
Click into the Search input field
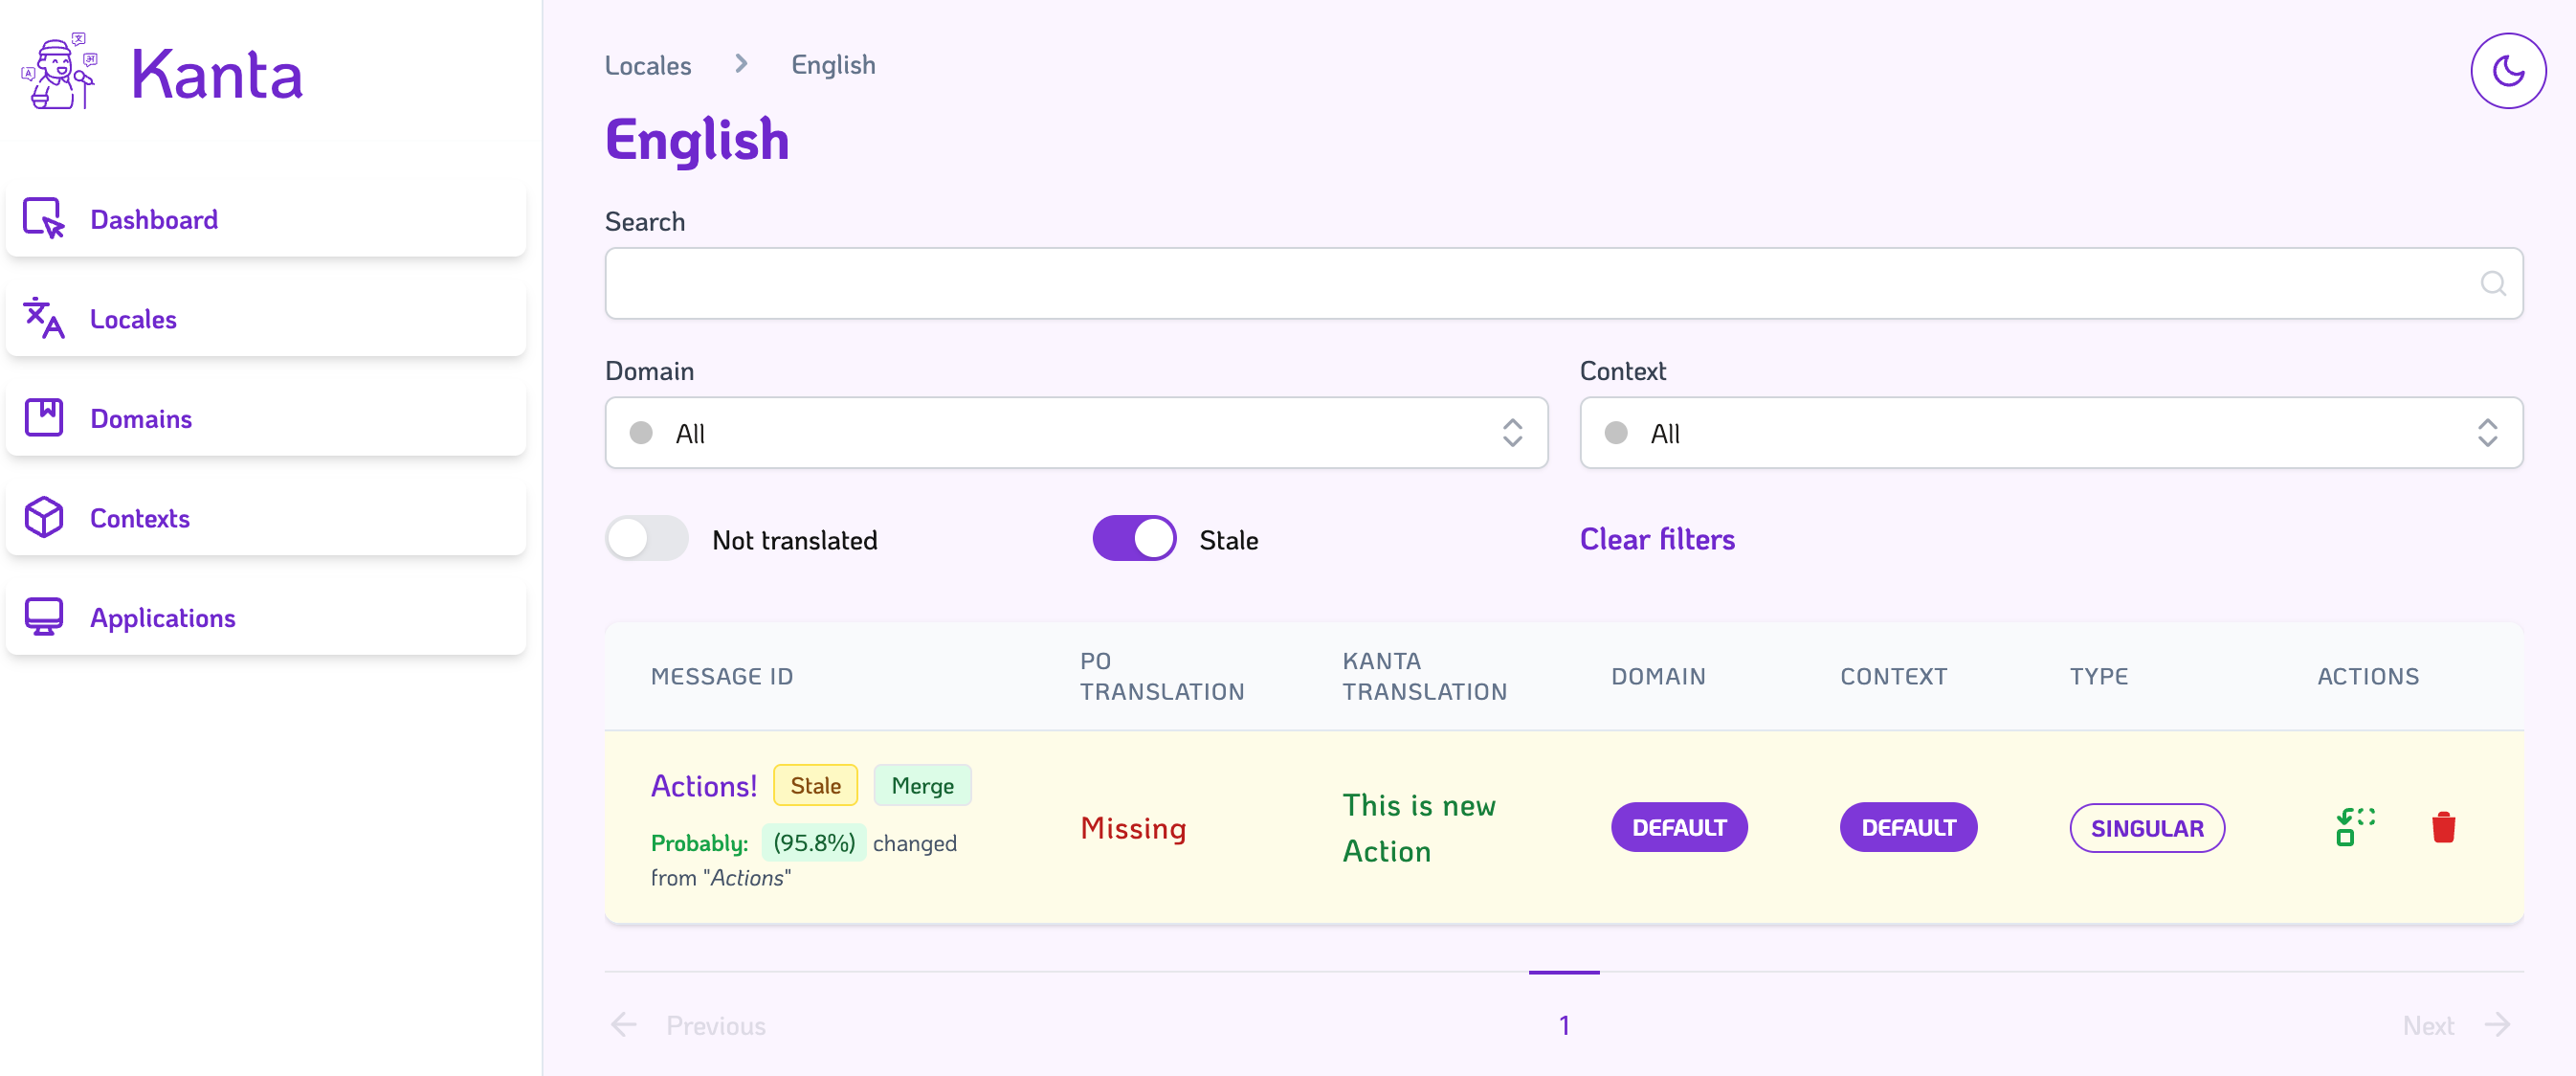tap(1540, 284)
